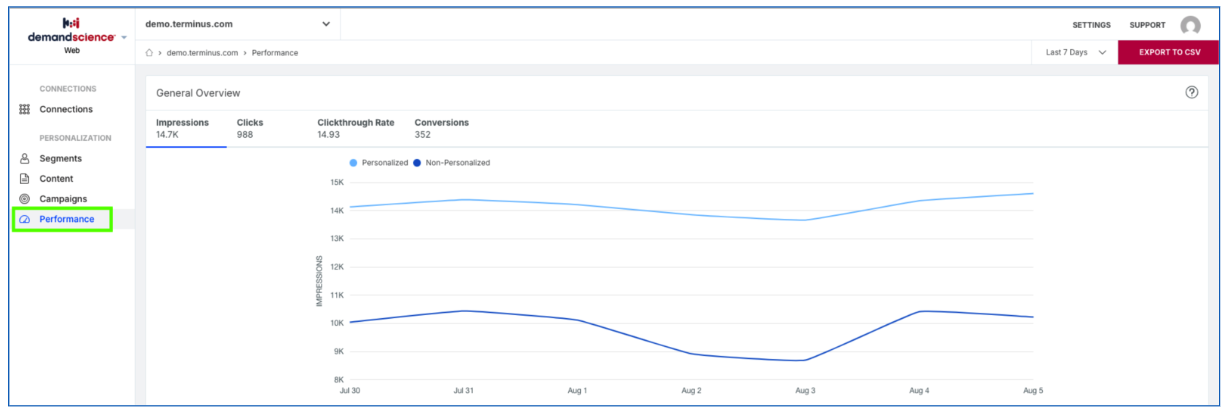Click the Content document icon

pos(25,179)
